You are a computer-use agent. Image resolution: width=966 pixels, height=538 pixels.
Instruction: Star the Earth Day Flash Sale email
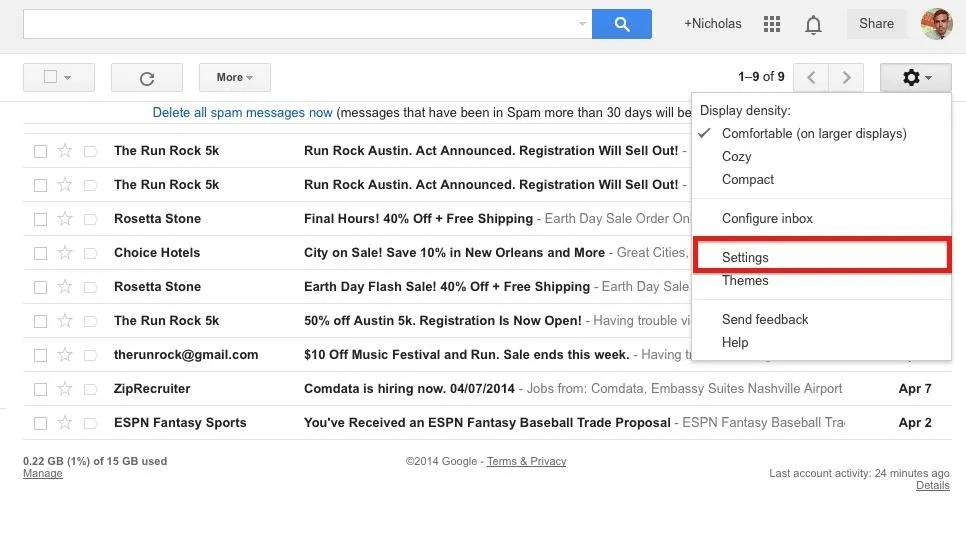65,287
